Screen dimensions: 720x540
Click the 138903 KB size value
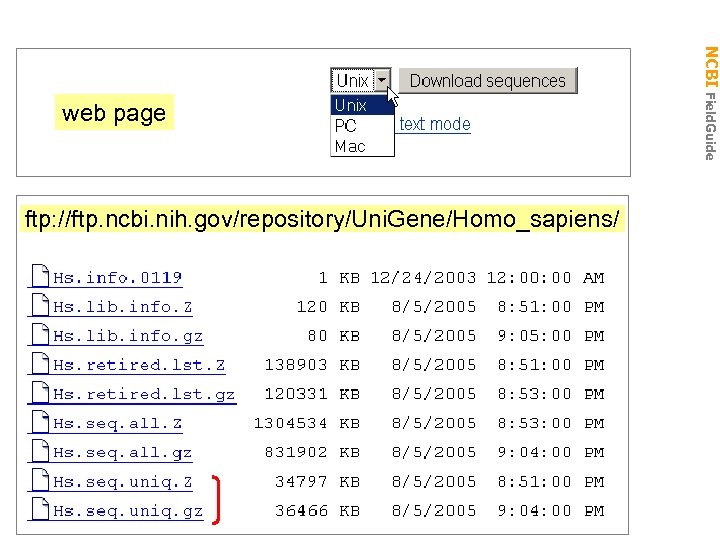(x=312, y=365)
